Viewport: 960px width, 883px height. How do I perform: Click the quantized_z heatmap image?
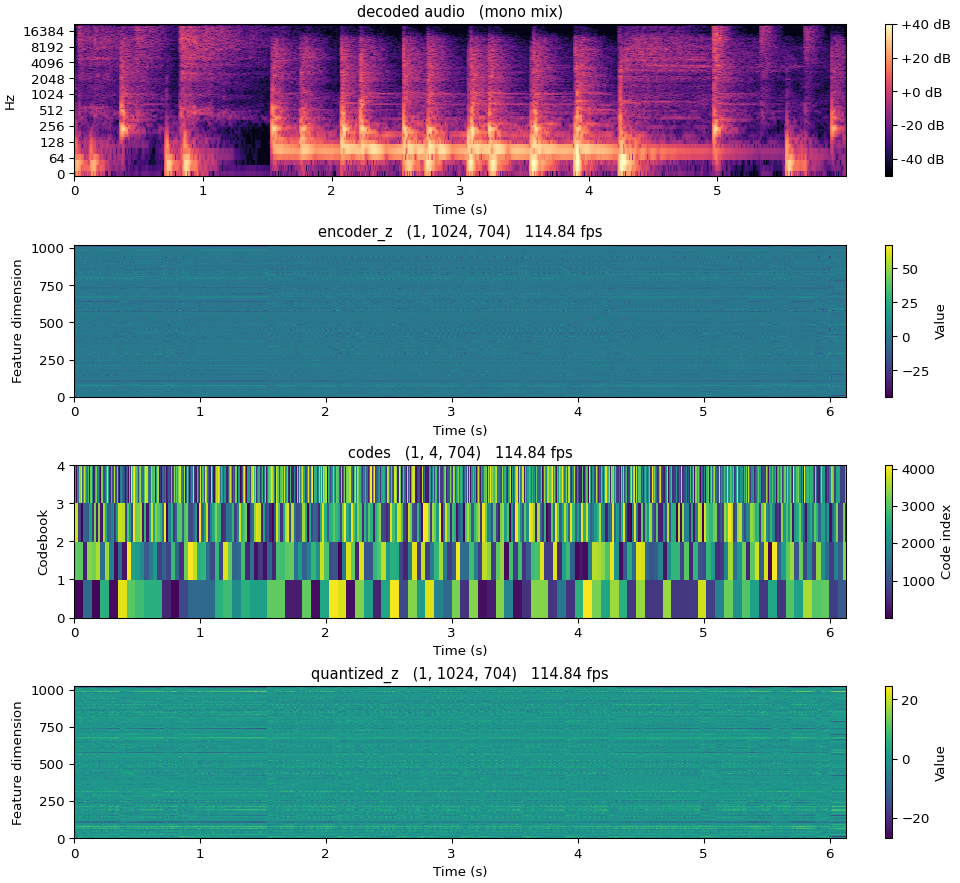tap(460, 763)
